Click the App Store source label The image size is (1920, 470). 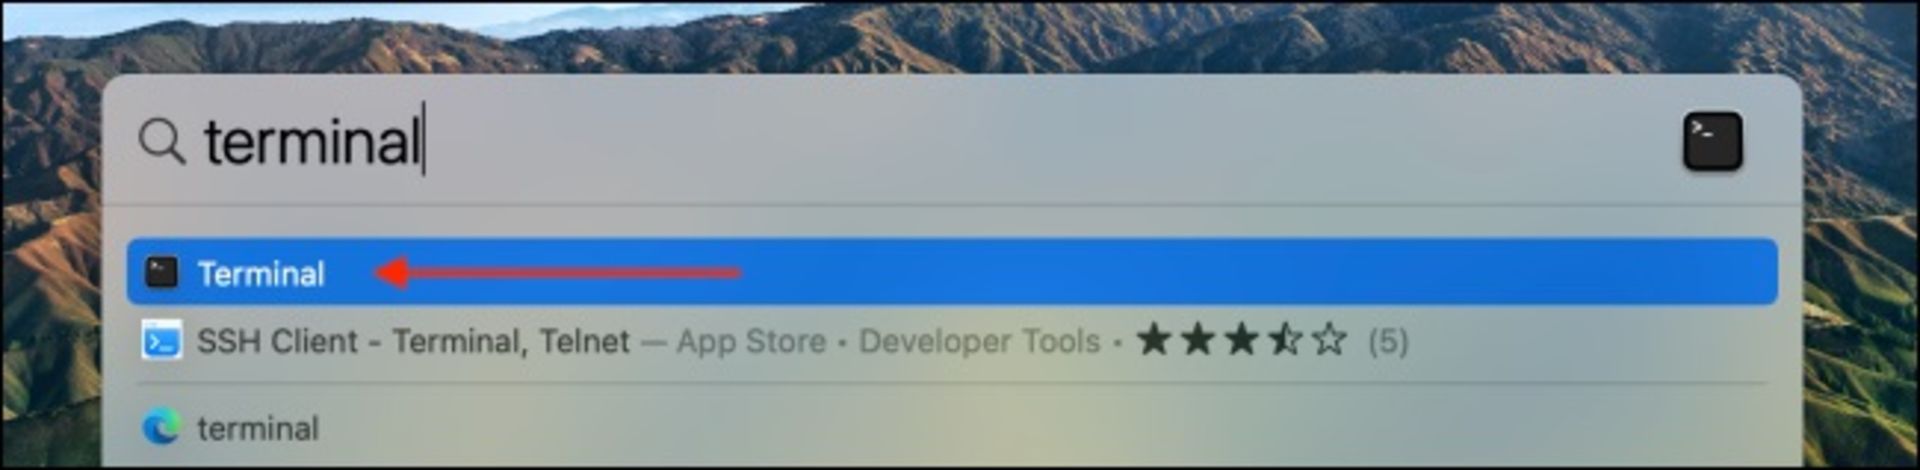751,341
